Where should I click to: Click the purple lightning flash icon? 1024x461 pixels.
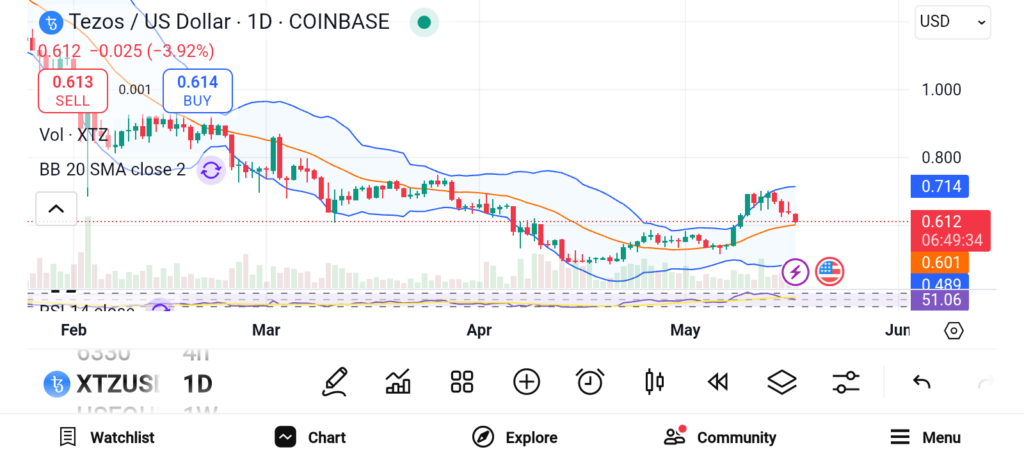(795, 271)
